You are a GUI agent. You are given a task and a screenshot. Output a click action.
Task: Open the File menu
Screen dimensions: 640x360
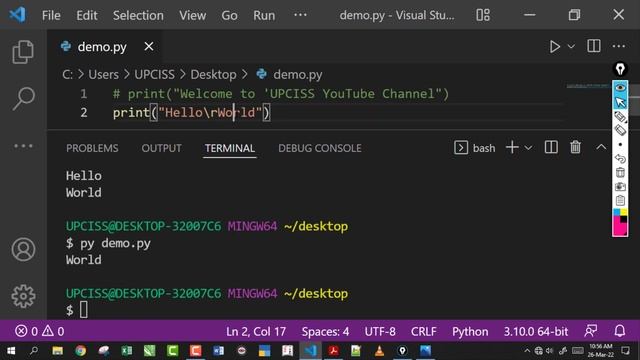click(51, 16)
